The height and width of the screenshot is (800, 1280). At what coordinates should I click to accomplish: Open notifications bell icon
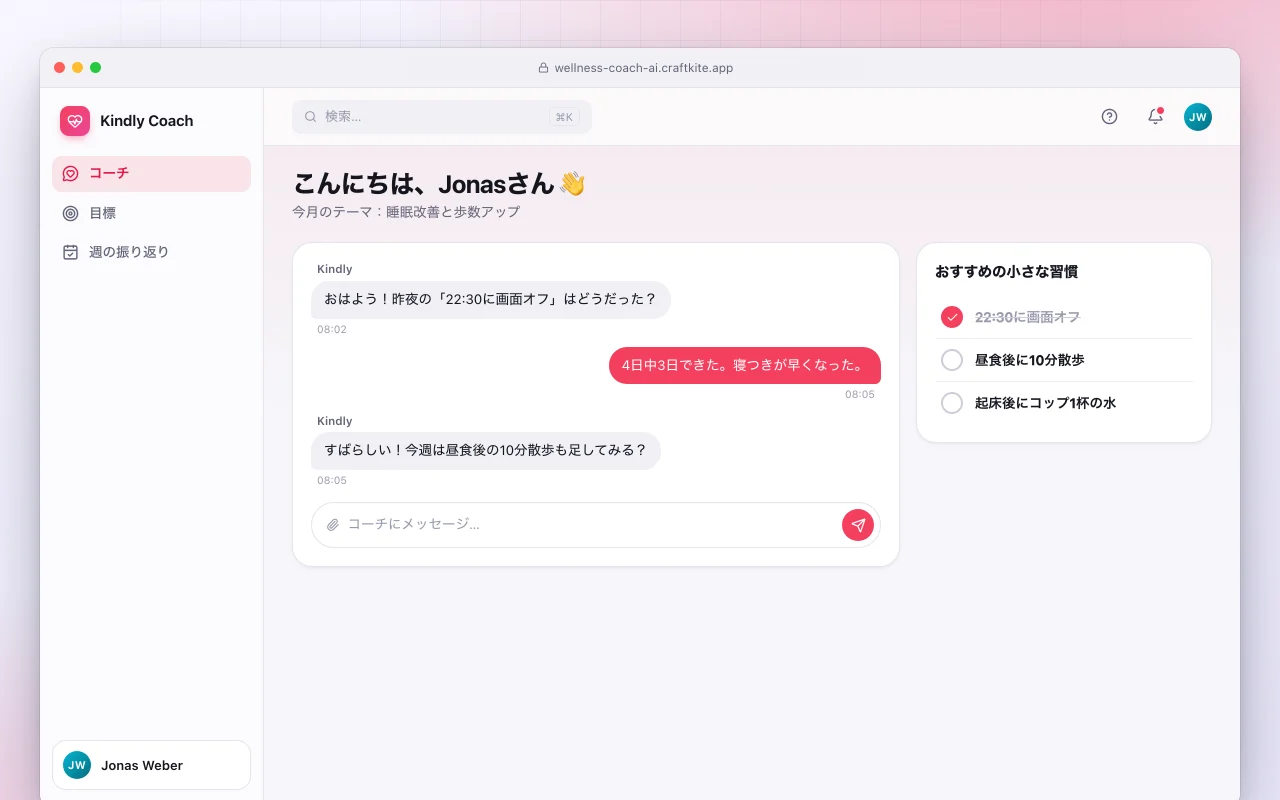coord(1155,117)
